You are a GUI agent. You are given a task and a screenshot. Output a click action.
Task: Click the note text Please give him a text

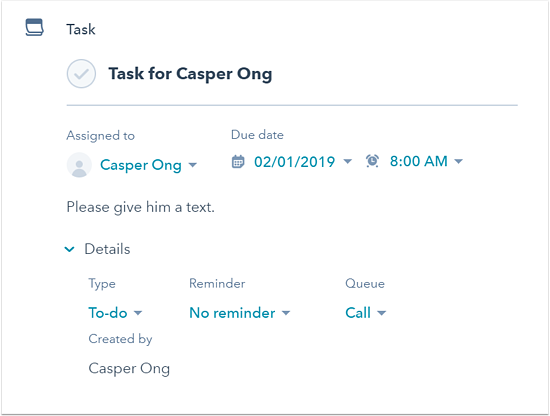pos(140,207)
